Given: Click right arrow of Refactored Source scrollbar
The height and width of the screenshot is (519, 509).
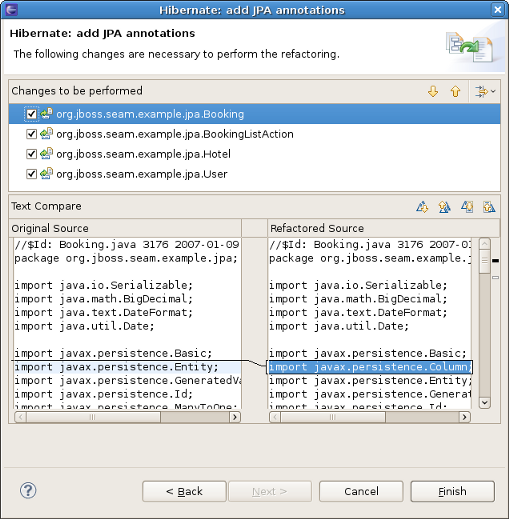Looking at the screenshot, I should pyautogui.click(x=464, y=417).
